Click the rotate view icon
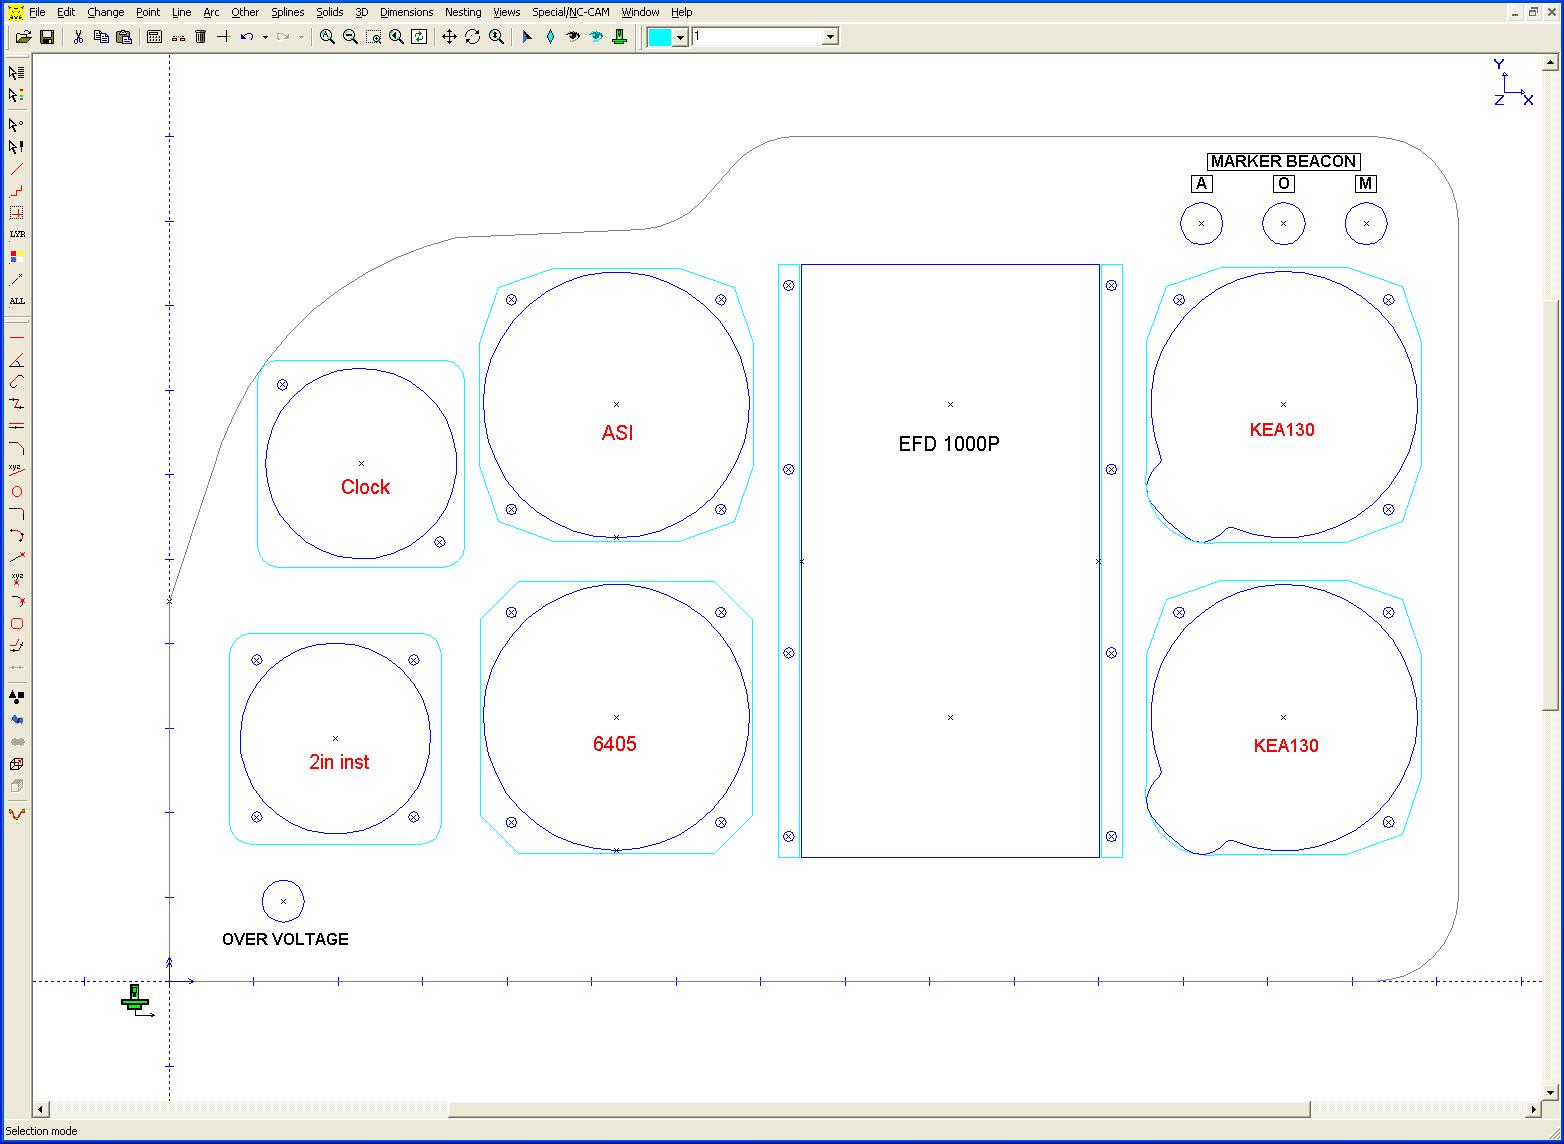The height and width of the screenshot is (1144, 1564). (x=472, y=37)
